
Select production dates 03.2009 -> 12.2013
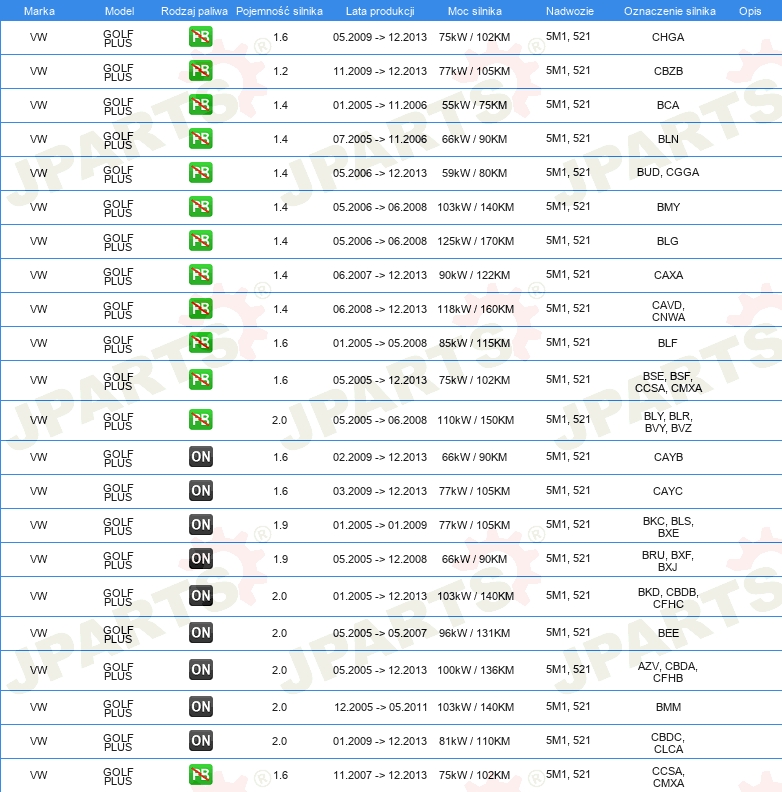pyautogui.click(x=379, y=491)
